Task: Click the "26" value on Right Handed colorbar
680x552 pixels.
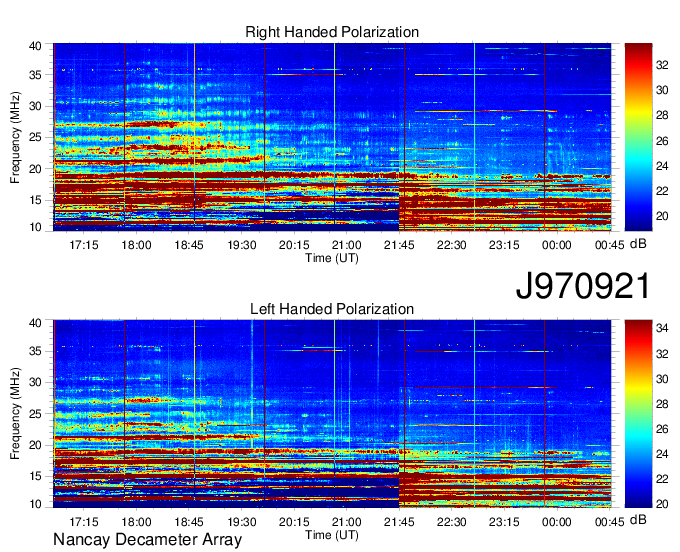Action: pos(662,140)
